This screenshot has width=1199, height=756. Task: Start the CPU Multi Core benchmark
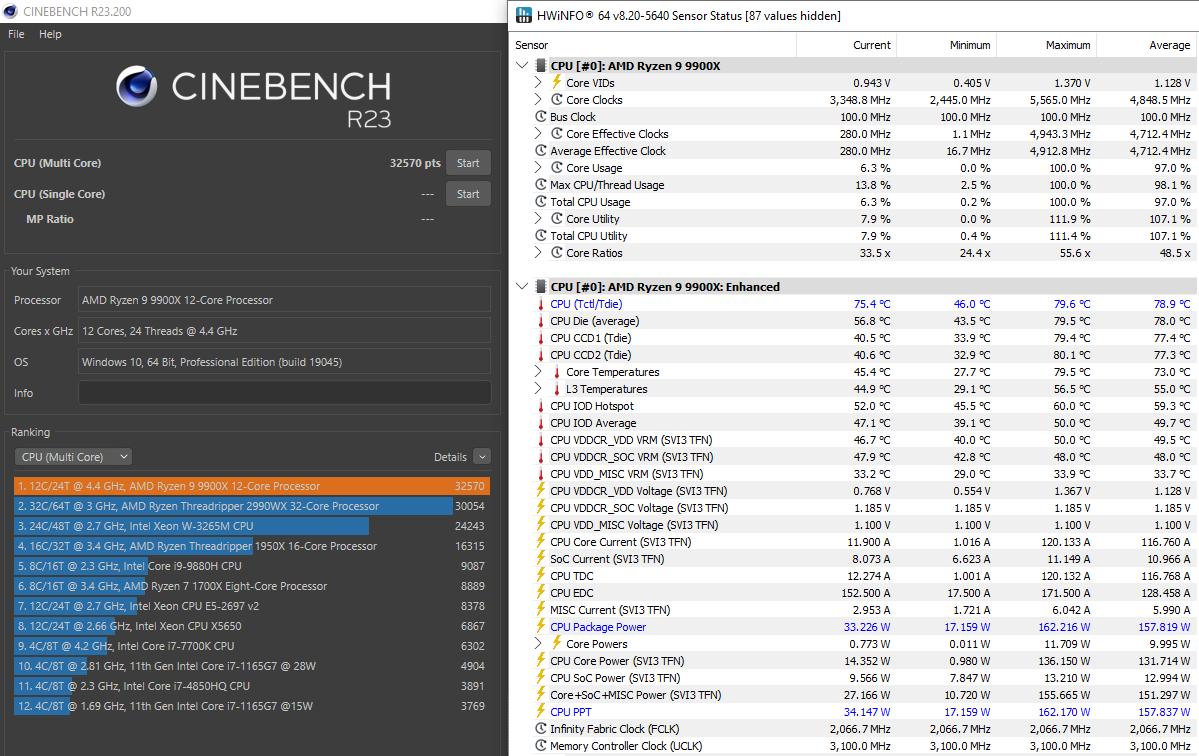pos(468,163)
